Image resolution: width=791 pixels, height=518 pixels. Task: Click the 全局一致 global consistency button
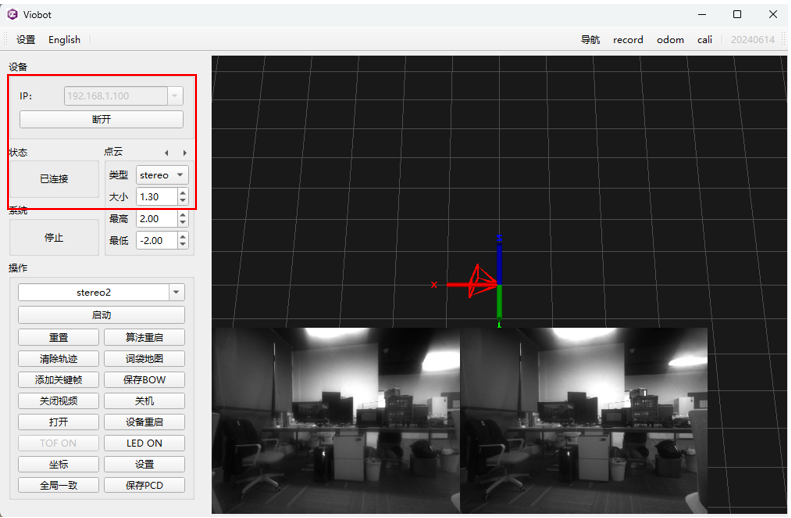tap(59, 486)
